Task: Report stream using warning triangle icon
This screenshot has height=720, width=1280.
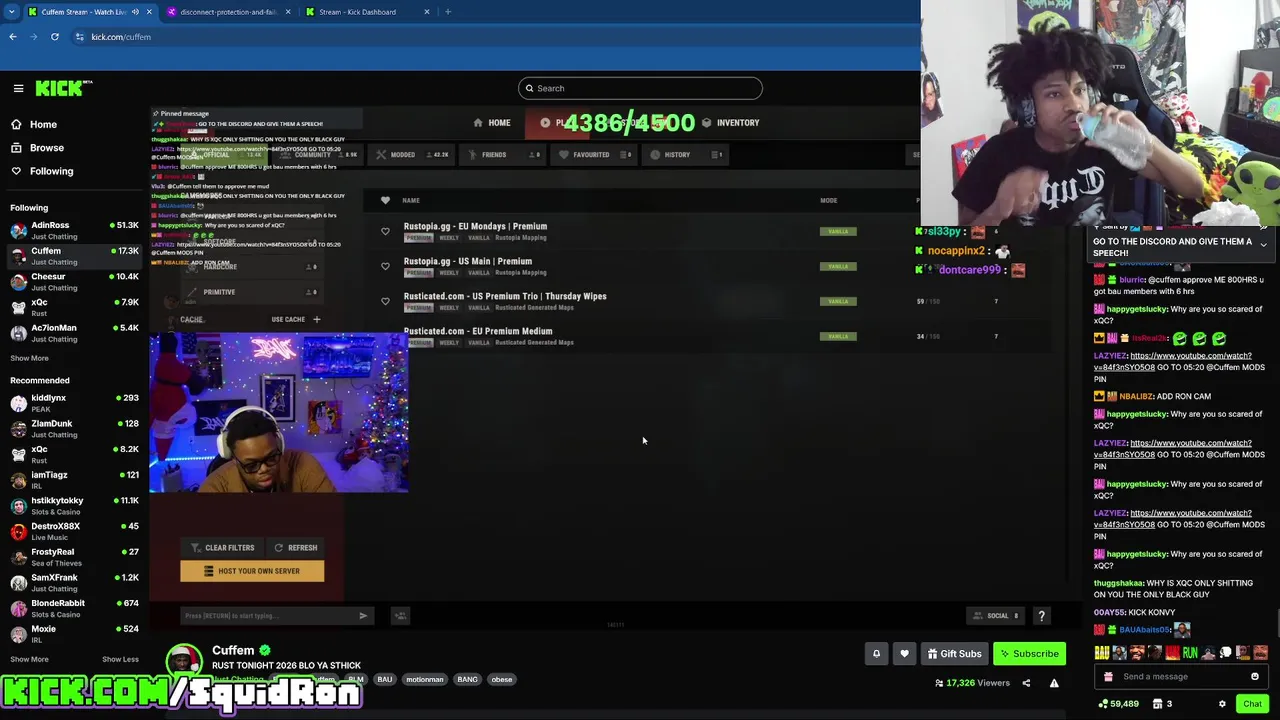Action: click(1054, 683)
